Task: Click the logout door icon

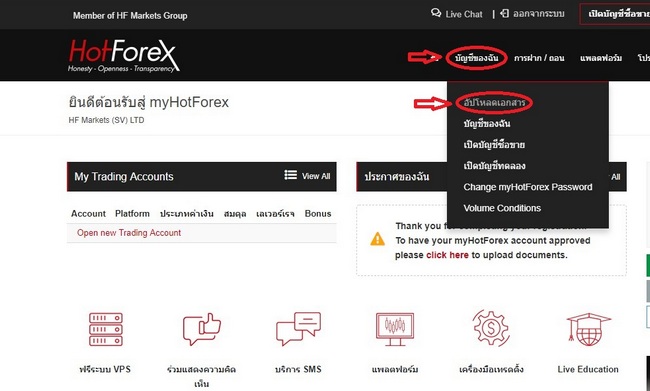Action: 504,13
